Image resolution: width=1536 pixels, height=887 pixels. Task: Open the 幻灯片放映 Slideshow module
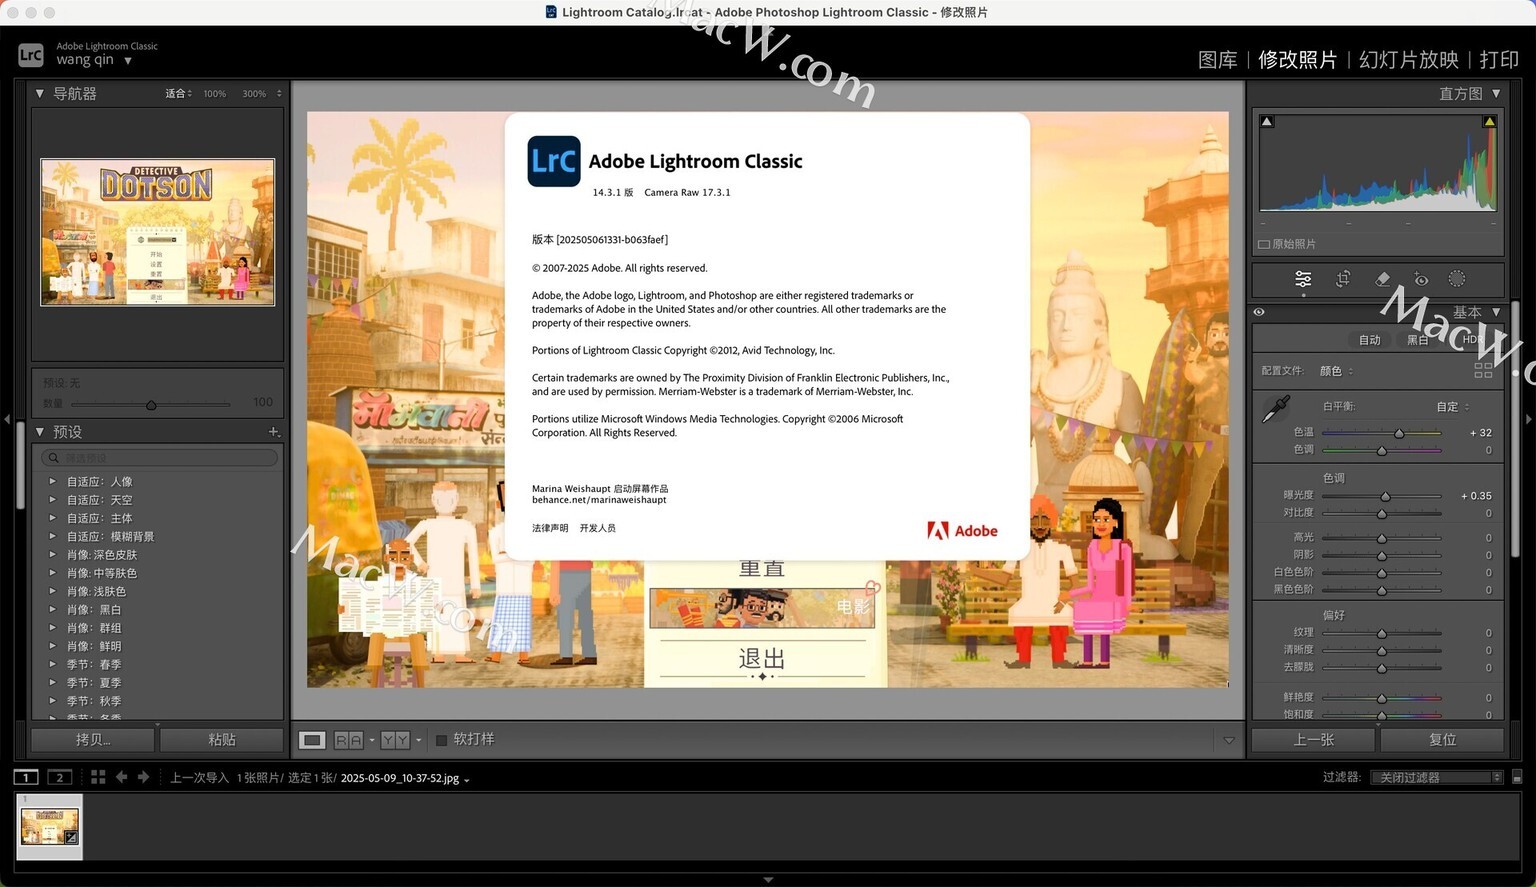click(1408, 60)
